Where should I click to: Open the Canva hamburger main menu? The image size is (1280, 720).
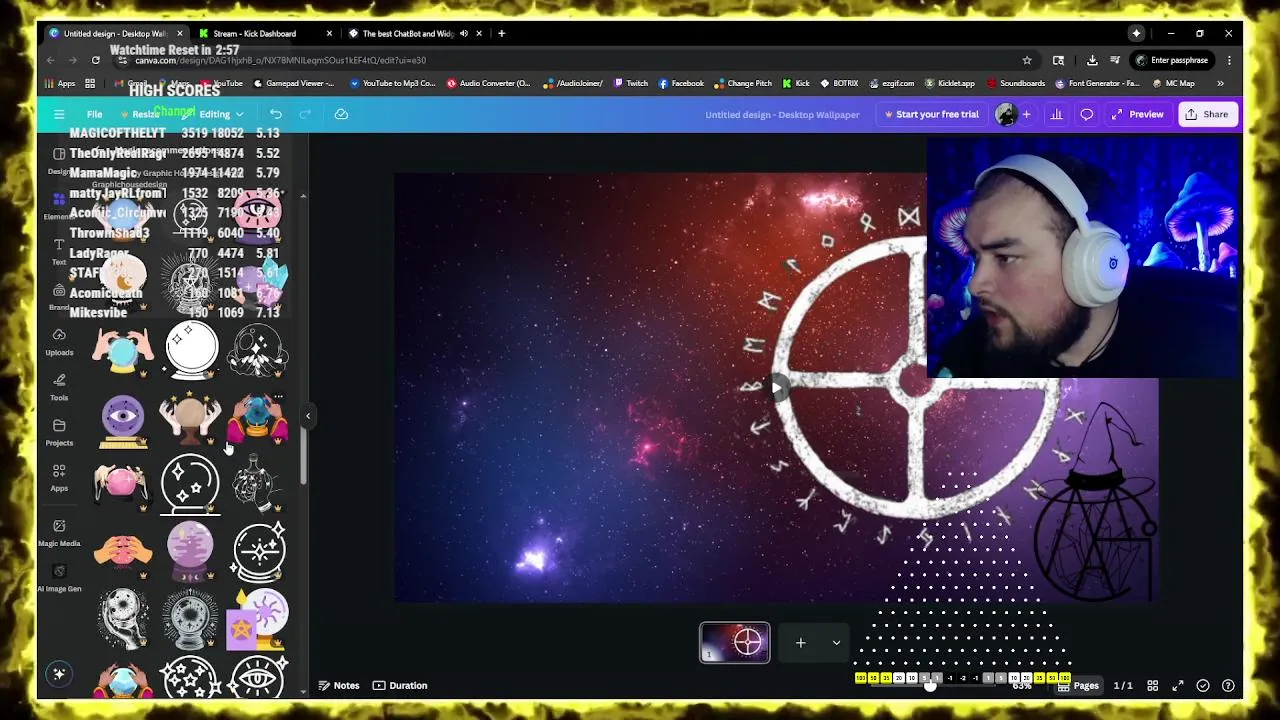click(x=59, y=114)
